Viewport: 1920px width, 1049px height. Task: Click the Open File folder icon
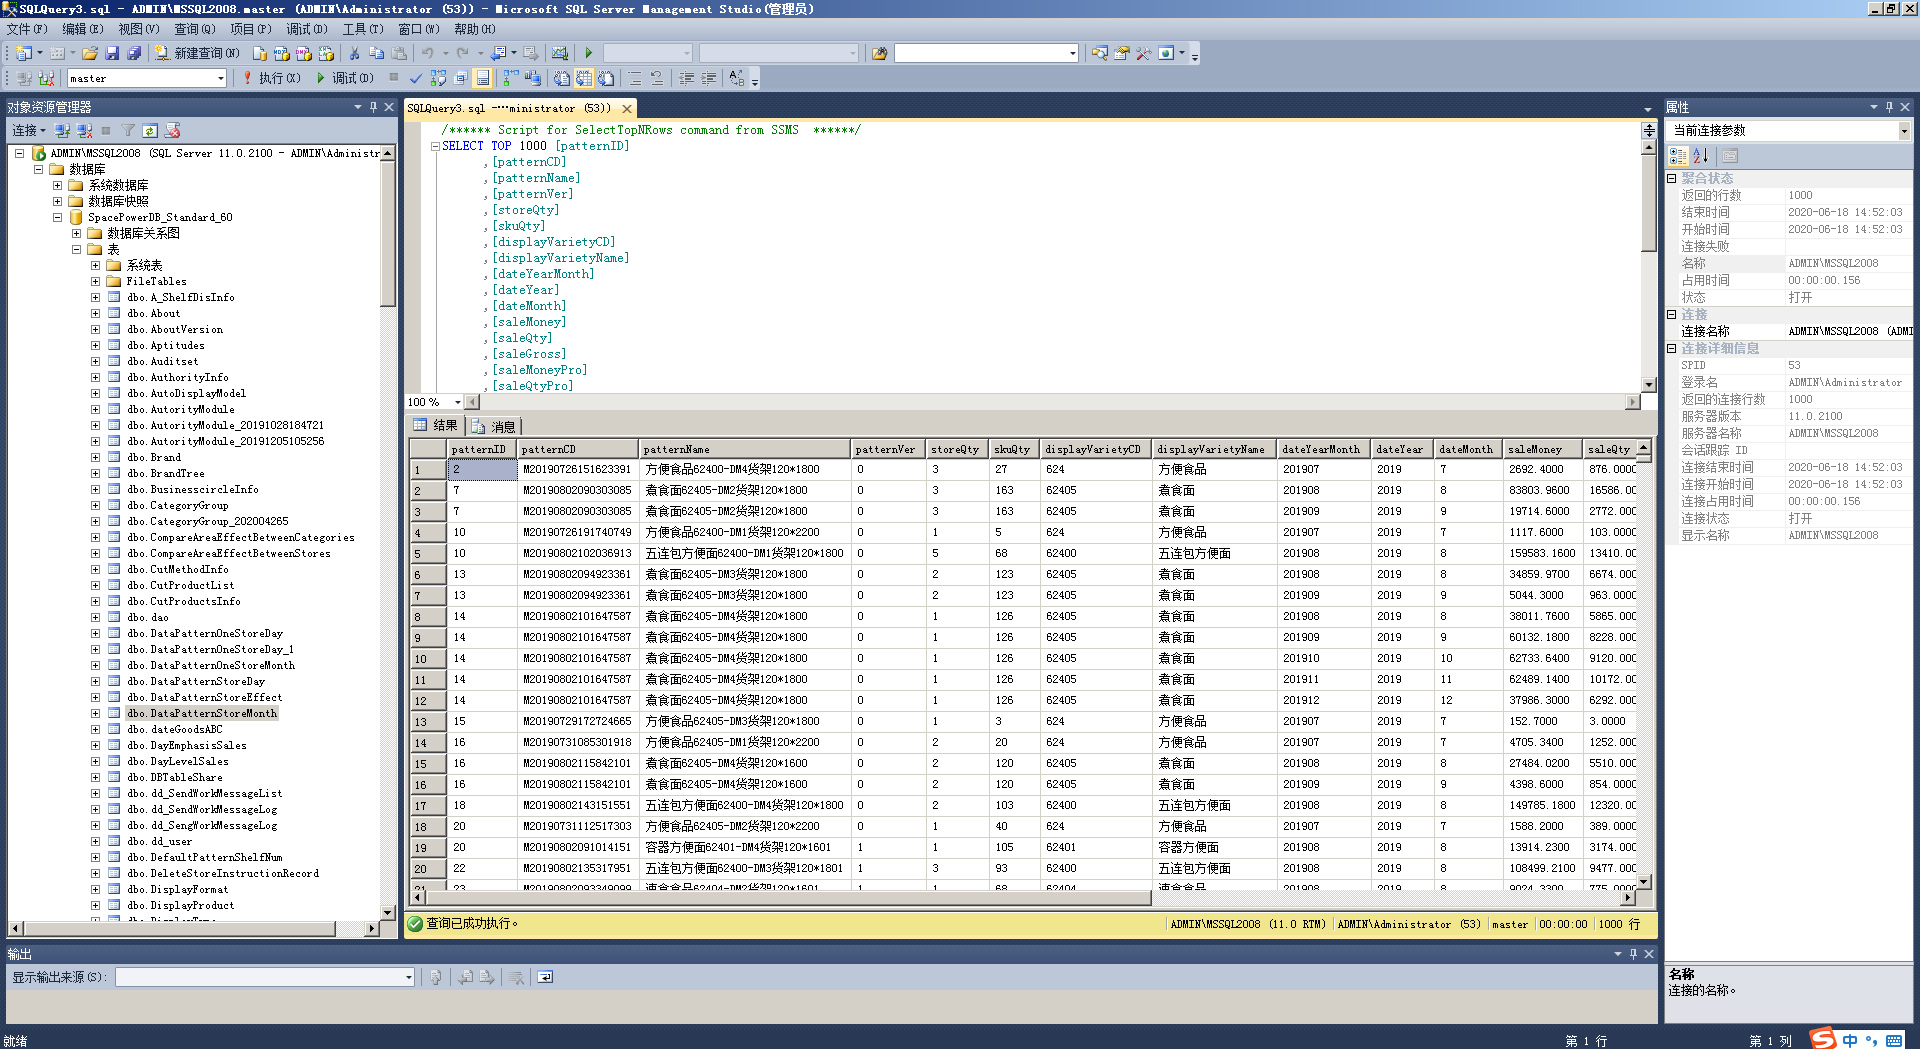[x=90, y=53]
